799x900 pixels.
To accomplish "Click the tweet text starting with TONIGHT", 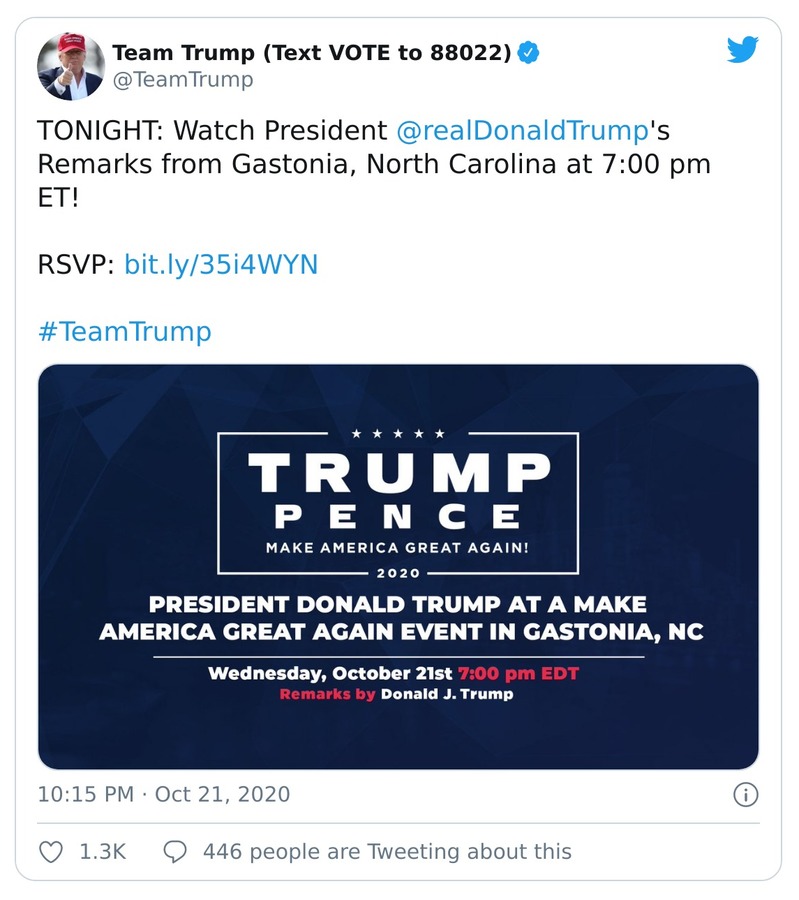I will click(x=373, y=163).
